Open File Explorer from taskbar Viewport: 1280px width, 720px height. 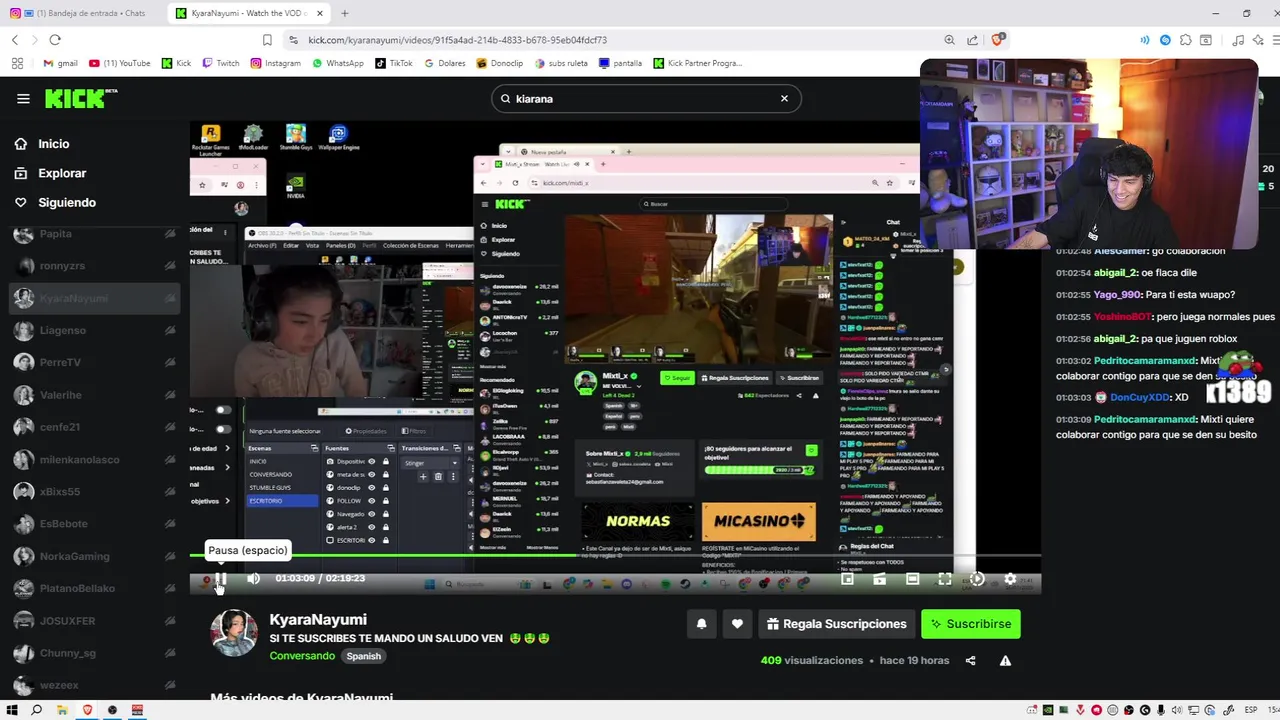tap(62, 710)
